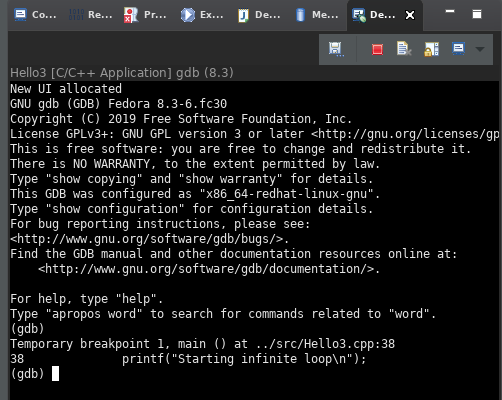
Task: Click the save console output floppy icon
Action: (336, 50)
